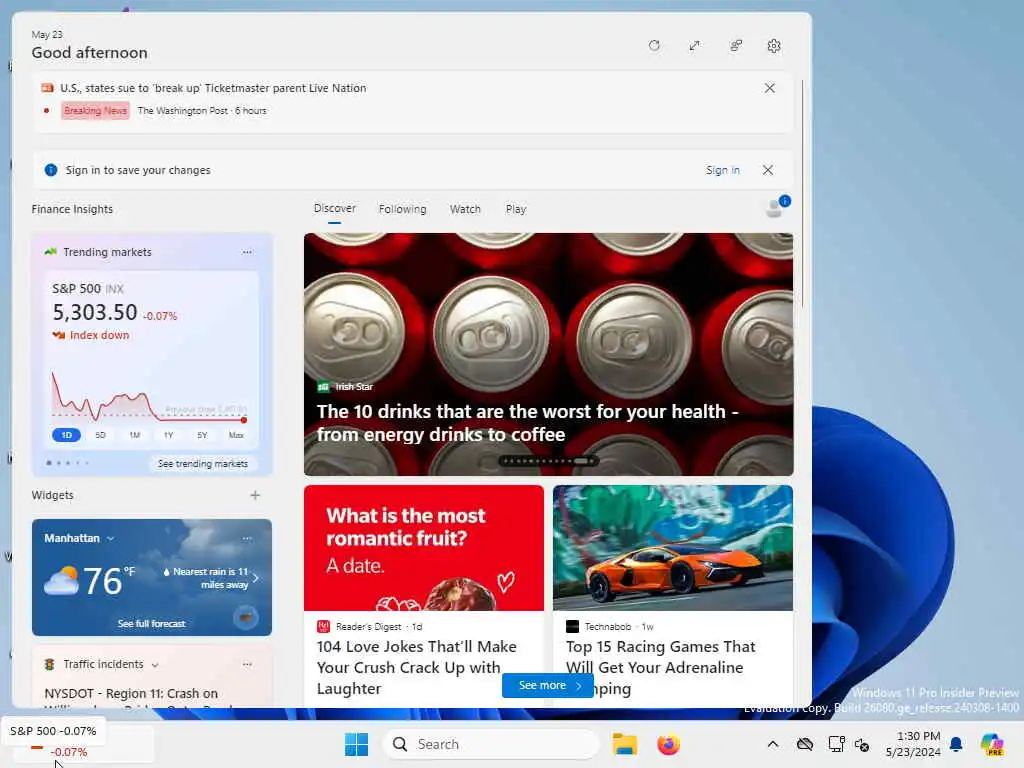Select the 1Y chart range
Screen dimensions: 1024x768
tap(168, 435)
